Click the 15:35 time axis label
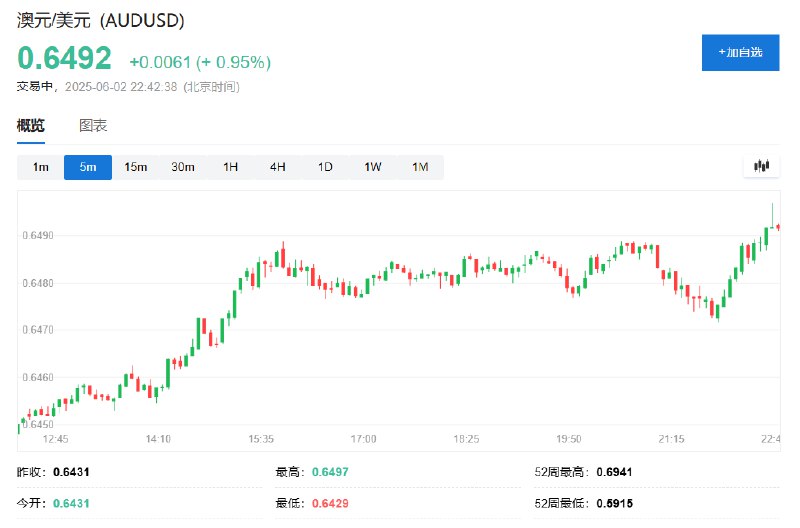This screenshot has height=528, width=800. (261, 439)
